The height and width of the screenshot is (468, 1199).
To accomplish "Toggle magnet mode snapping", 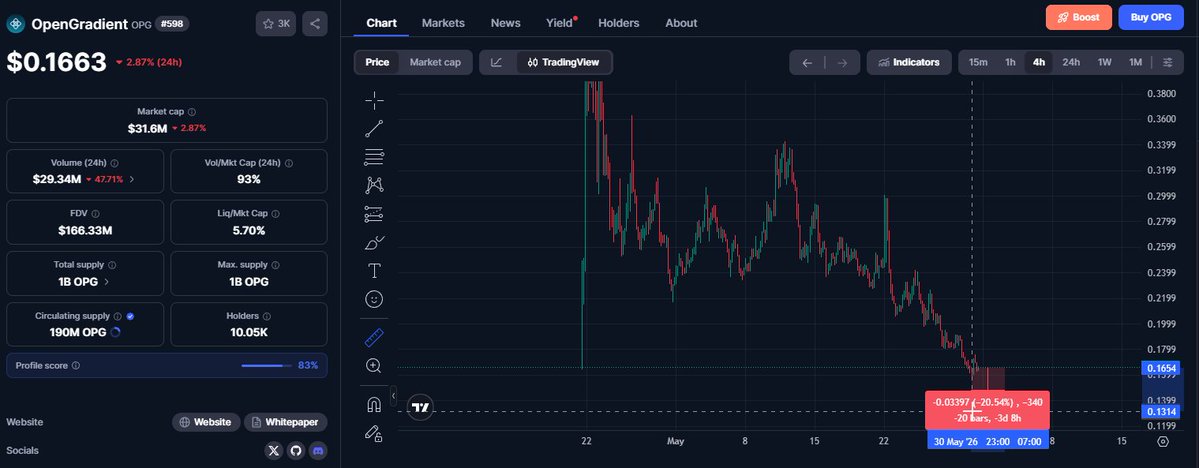I will 374,405.
